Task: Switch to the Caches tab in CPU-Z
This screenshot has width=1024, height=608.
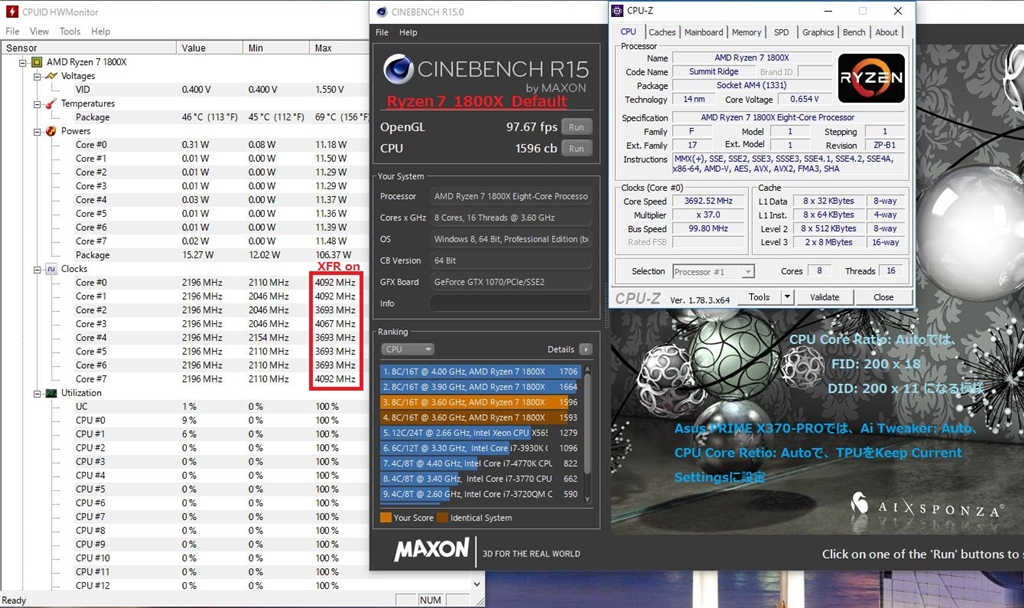Action: point(662,32)
